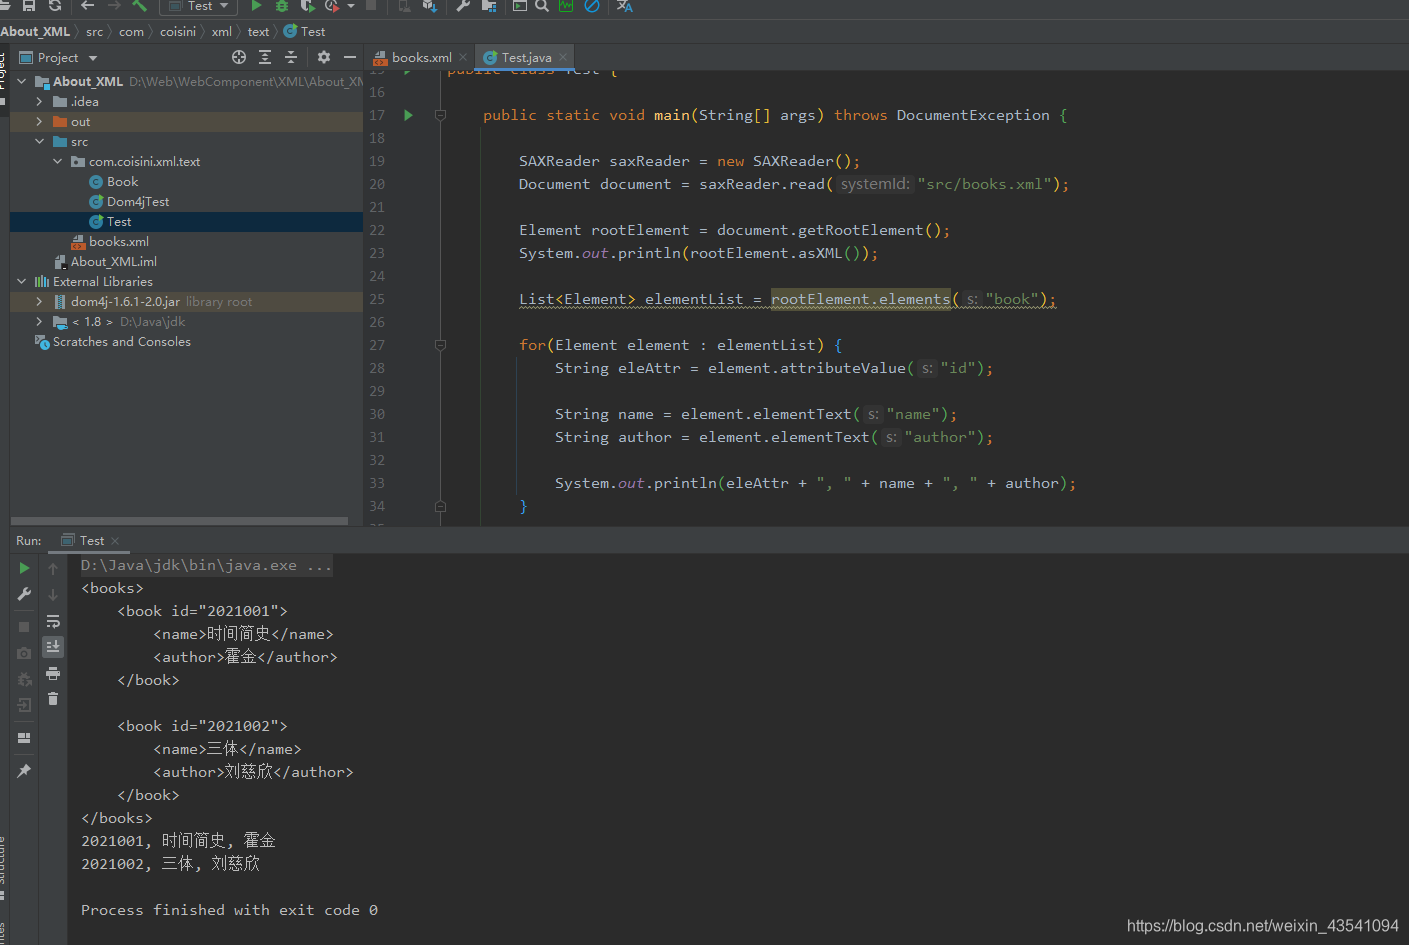Open Project panel gear options
Screen dimensions: 1409x945
coord(323,57)
